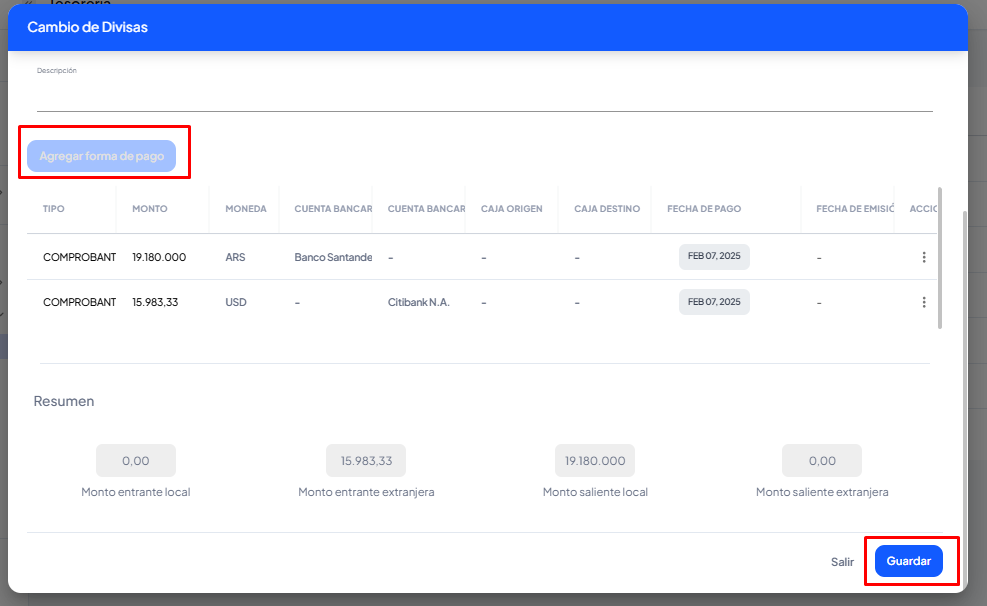The image size is (987, 606).
Task: Click the Monto saliente extranjera field
Action: [822, 461]
